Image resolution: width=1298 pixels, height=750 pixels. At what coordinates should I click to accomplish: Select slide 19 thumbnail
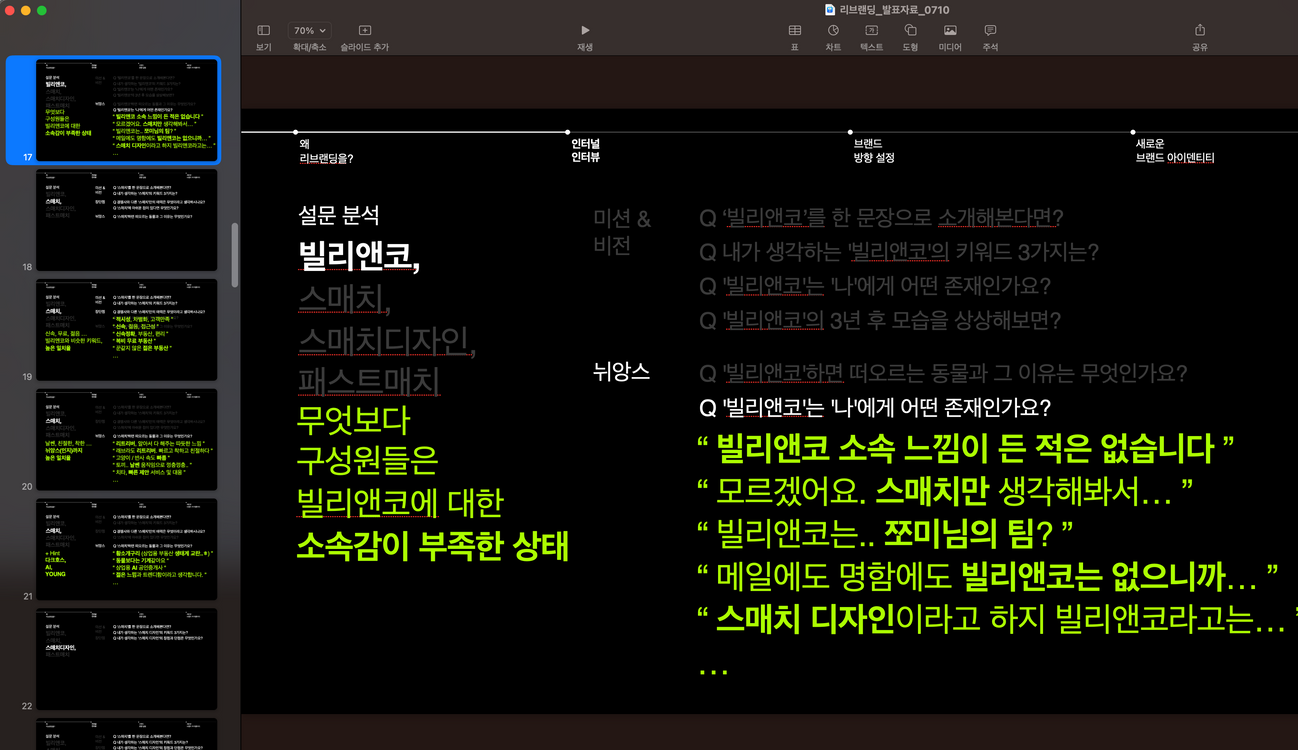pos(127,330)
